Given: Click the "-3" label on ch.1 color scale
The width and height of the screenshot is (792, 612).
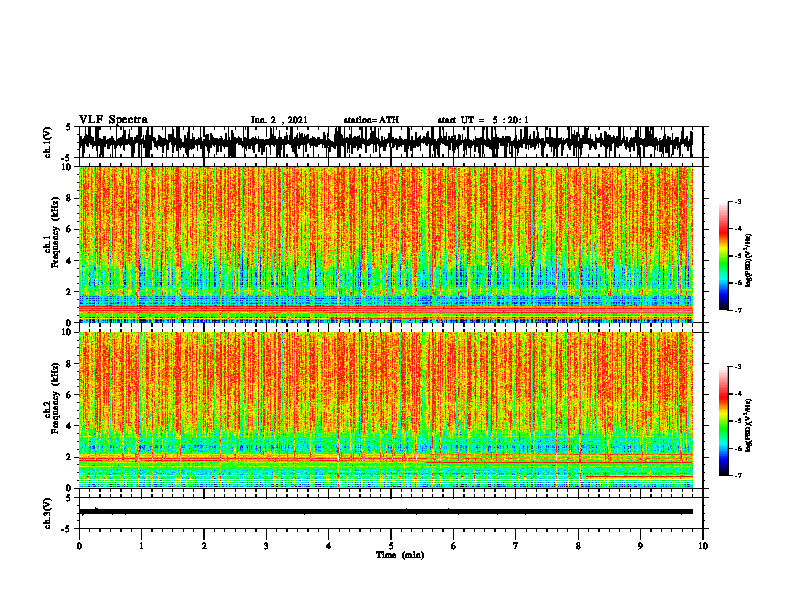Looking at the screenshot, I should (738, 201).
